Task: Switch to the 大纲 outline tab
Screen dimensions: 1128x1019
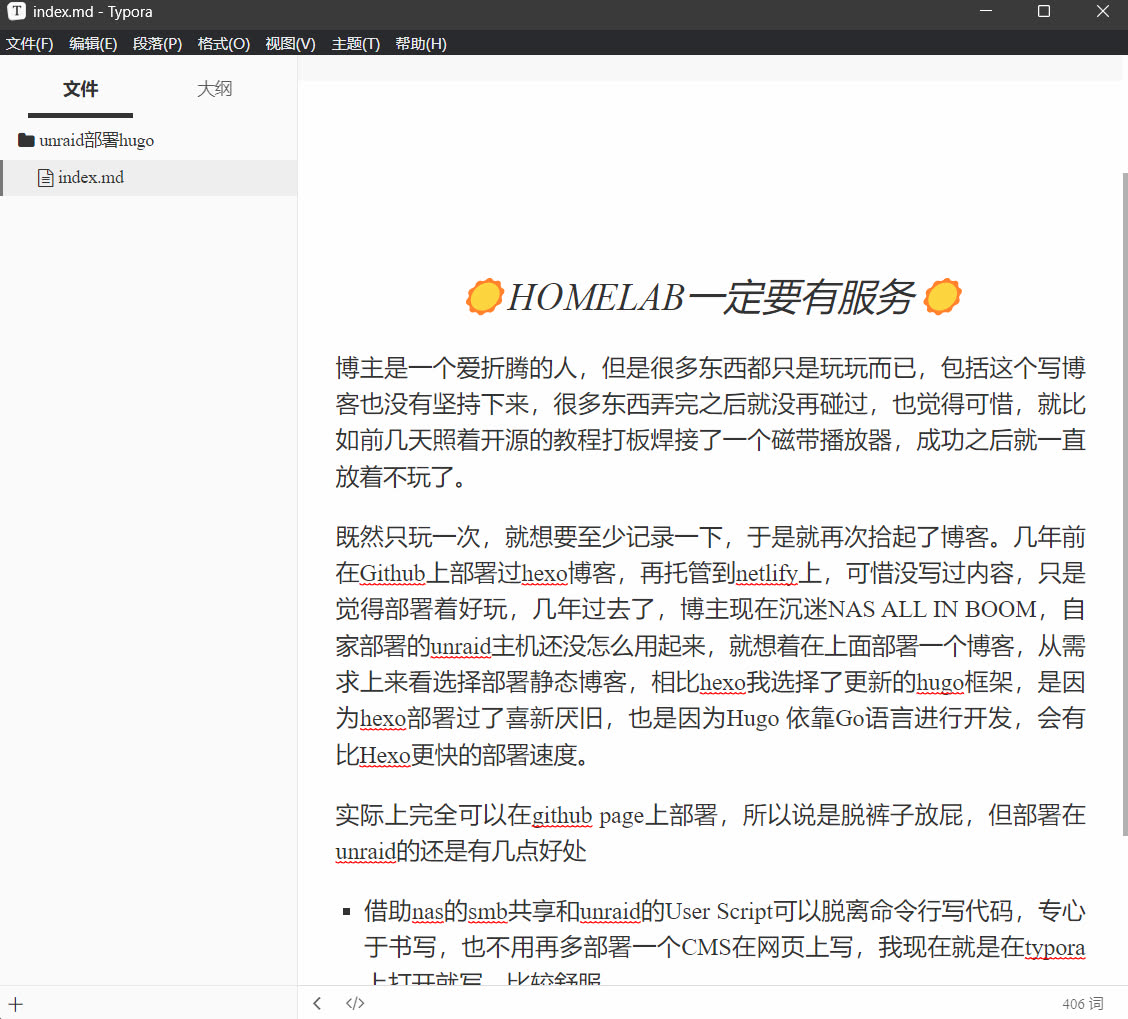Action: tap(214, 89)
